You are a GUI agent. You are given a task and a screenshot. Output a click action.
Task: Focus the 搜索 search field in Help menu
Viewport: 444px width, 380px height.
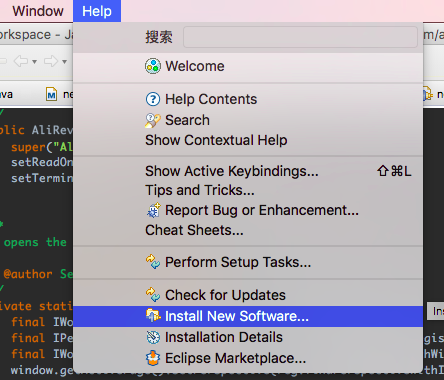[300, 37]
